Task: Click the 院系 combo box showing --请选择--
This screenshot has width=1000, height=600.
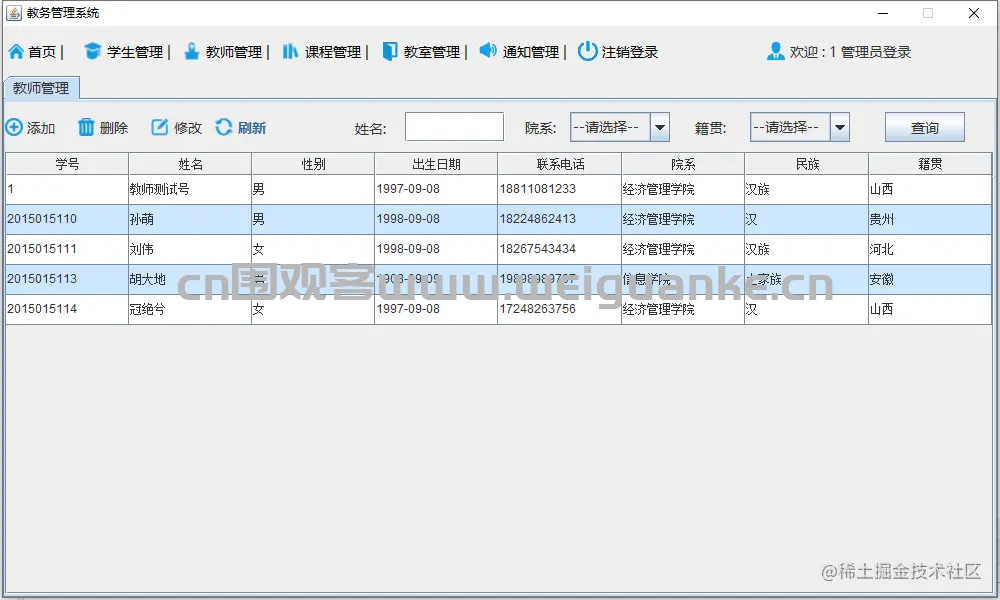Action: point(620,128)
